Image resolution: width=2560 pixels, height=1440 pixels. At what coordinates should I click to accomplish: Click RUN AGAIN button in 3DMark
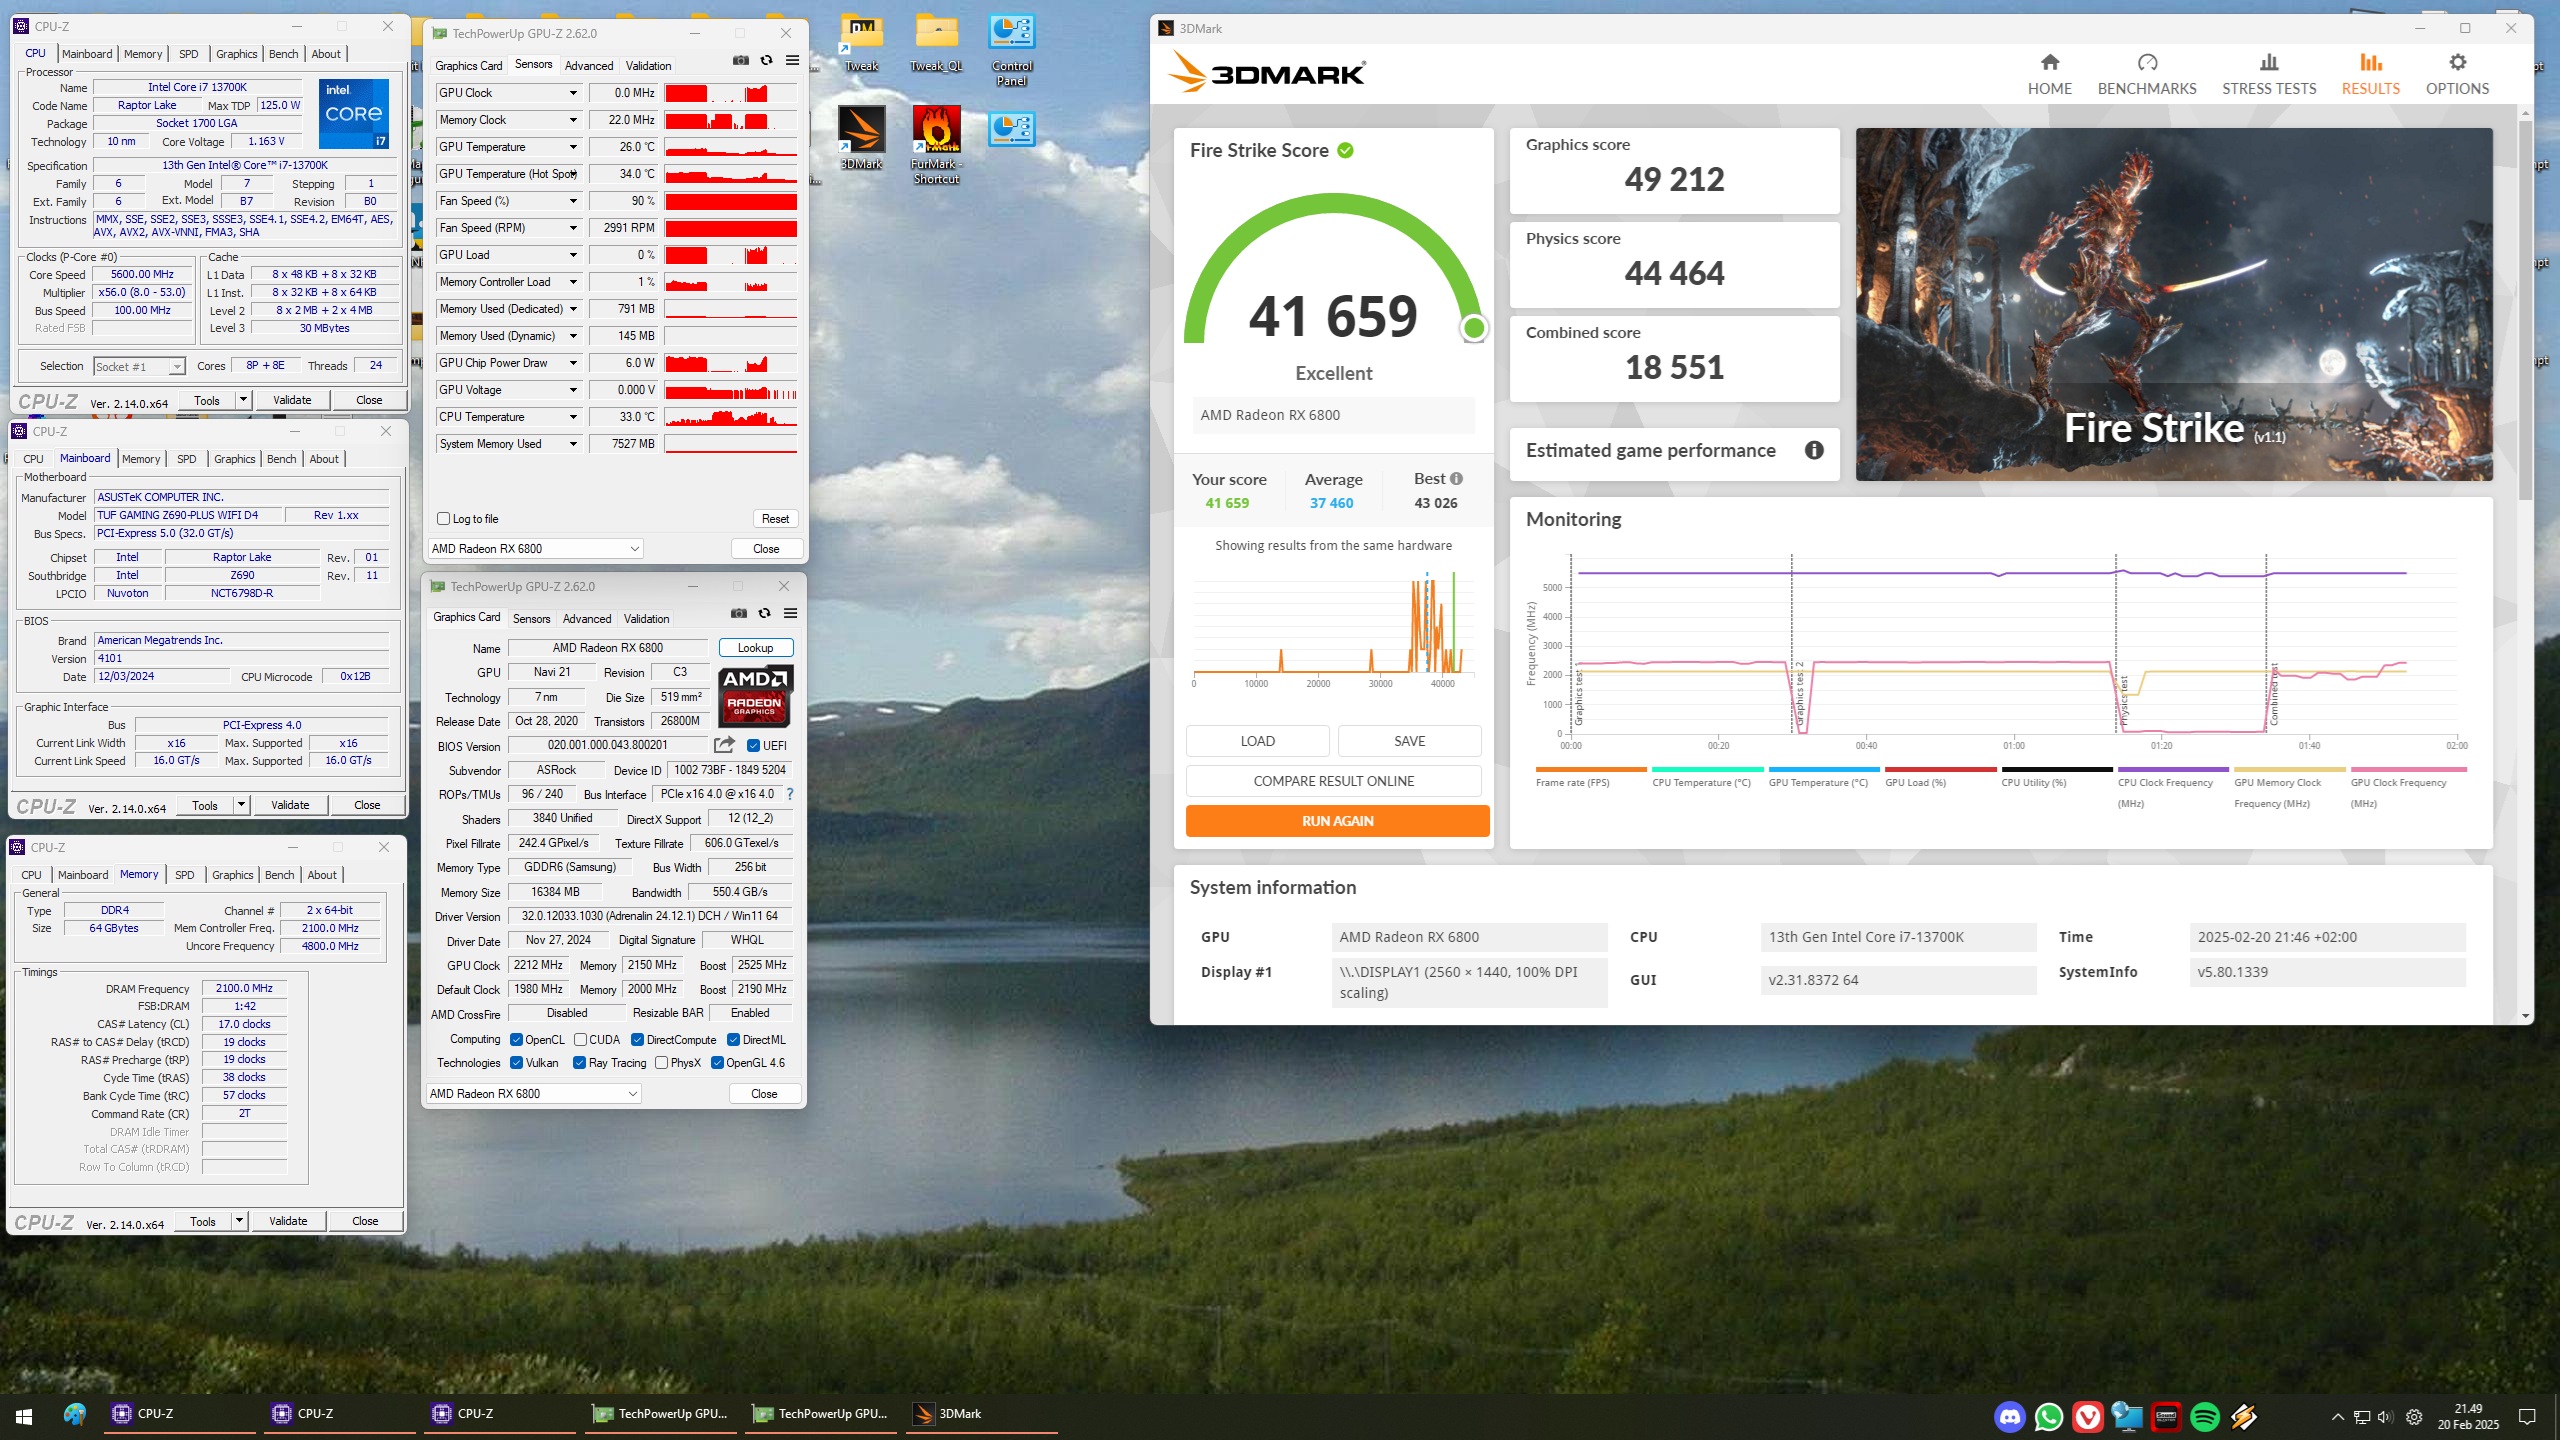point(1337,821)
